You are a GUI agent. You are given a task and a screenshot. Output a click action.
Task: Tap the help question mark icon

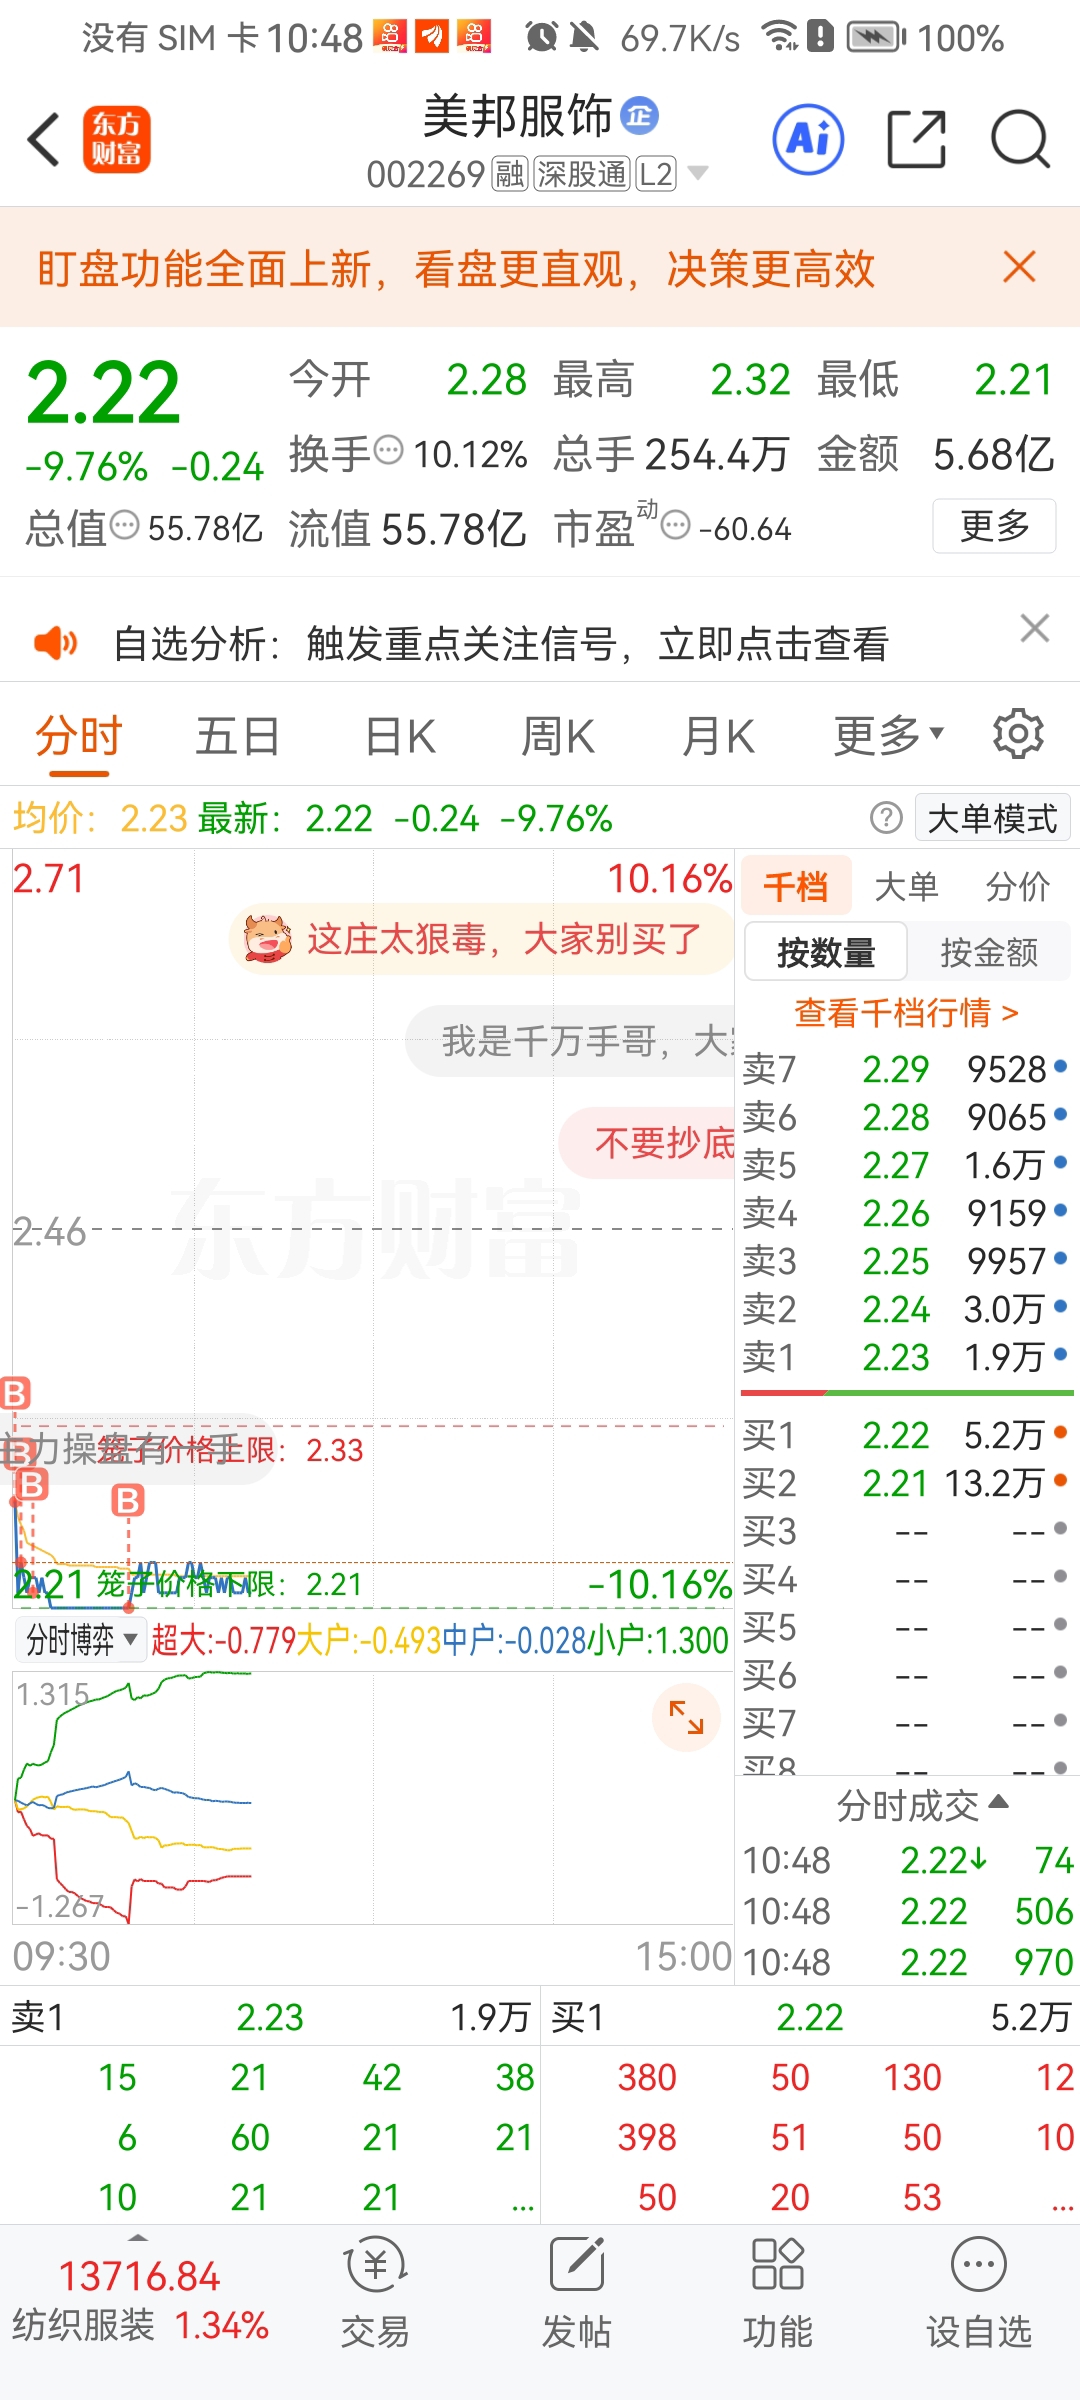(886, 818)
